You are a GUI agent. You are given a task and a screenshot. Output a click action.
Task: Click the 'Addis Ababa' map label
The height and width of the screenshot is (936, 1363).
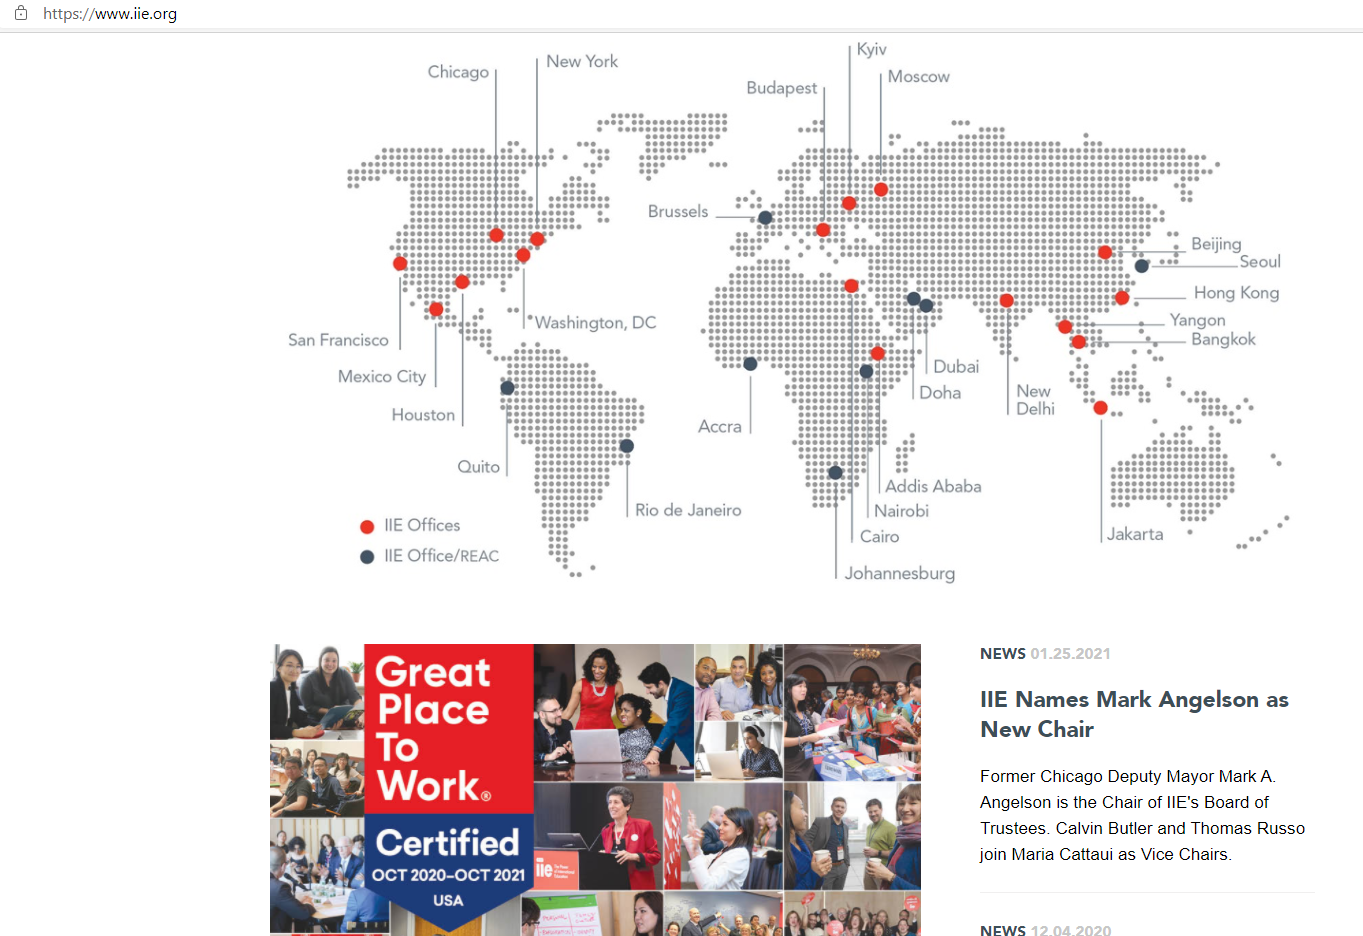pyautogui.click(x=933, y=486)
